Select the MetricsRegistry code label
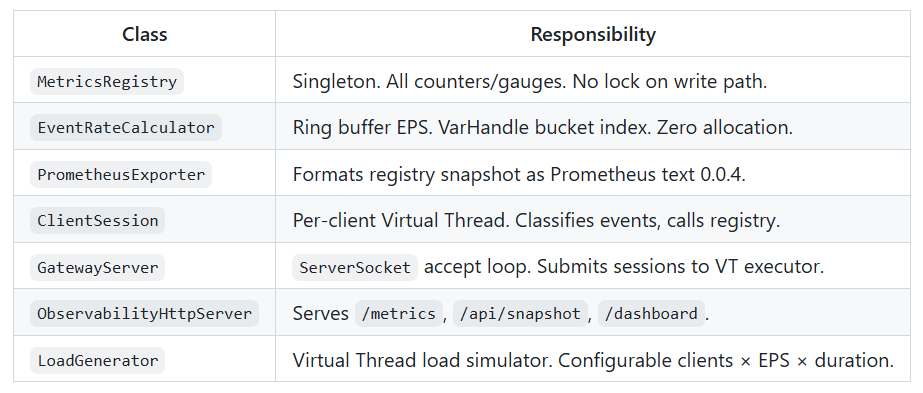The image size is (923, 393). tap(107, 81)
